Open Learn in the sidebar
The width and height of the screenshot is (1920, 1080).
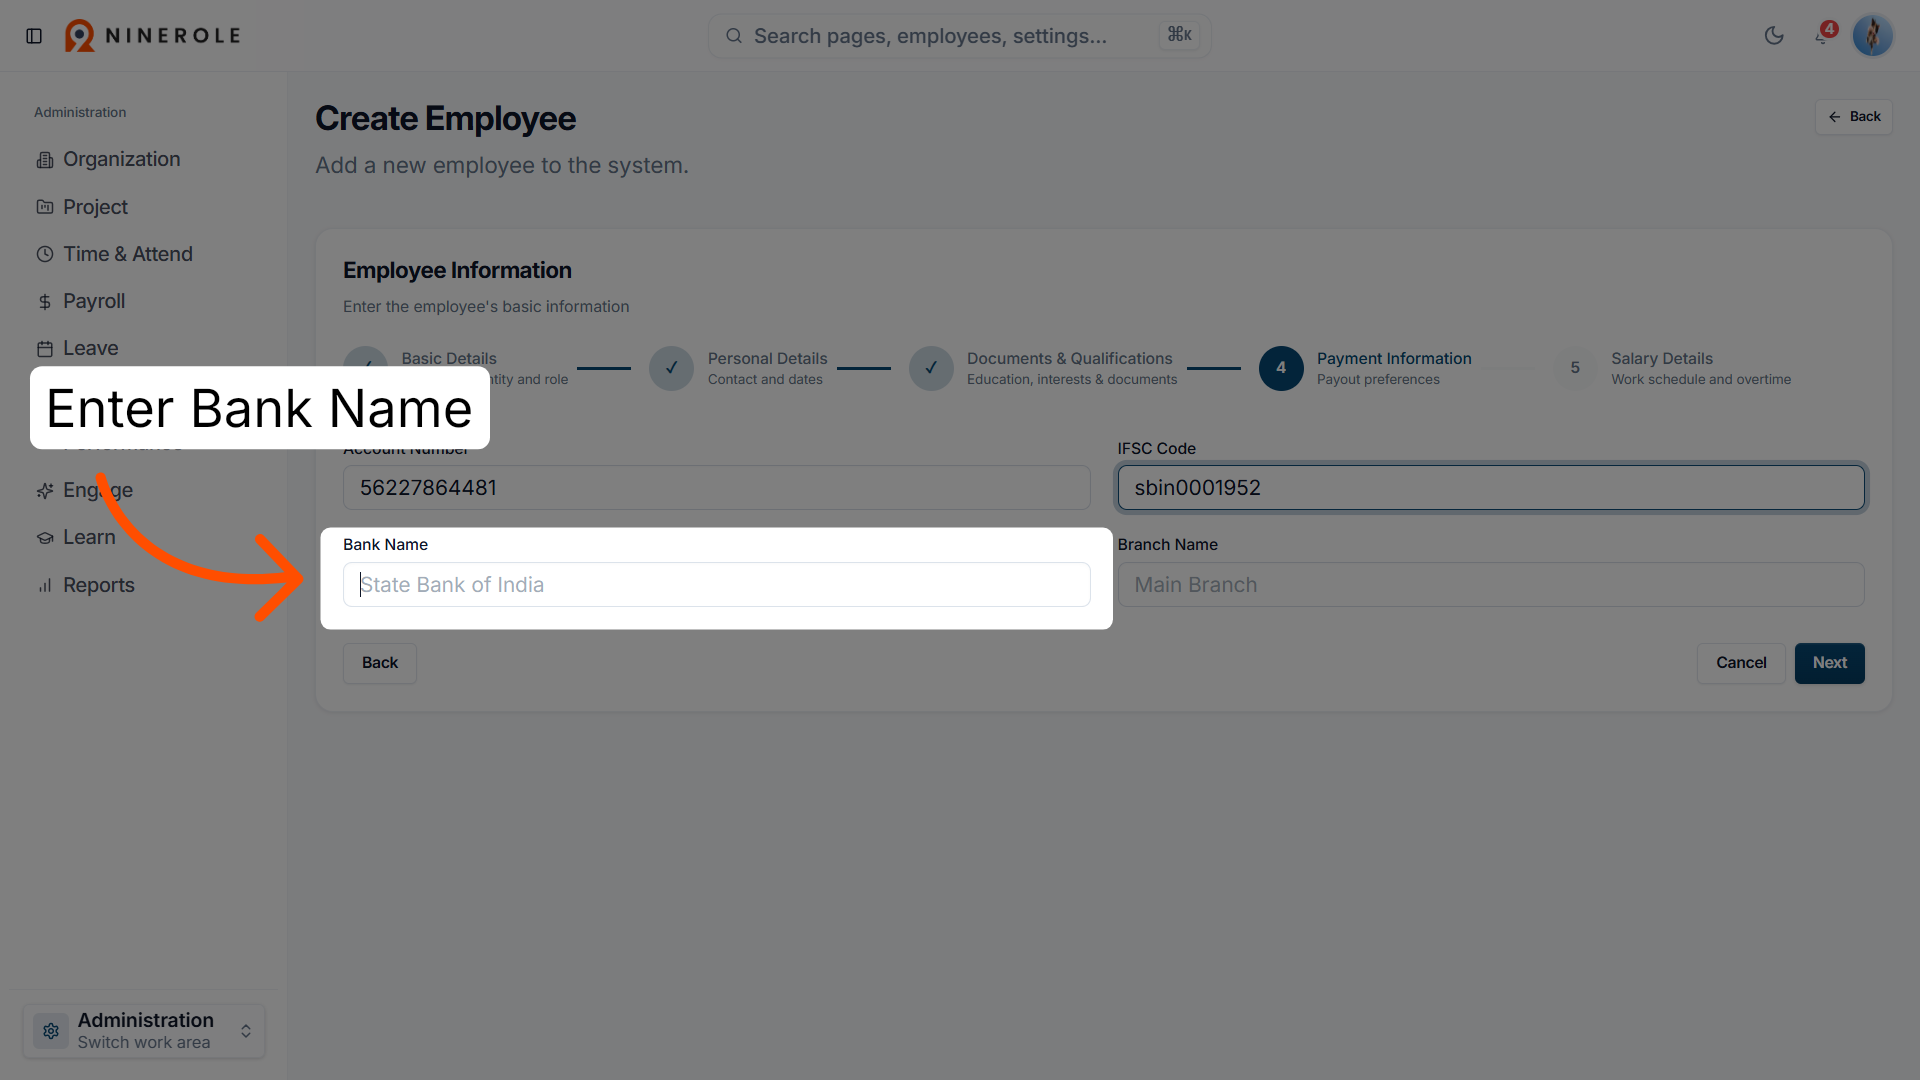(x=89, y=537)
